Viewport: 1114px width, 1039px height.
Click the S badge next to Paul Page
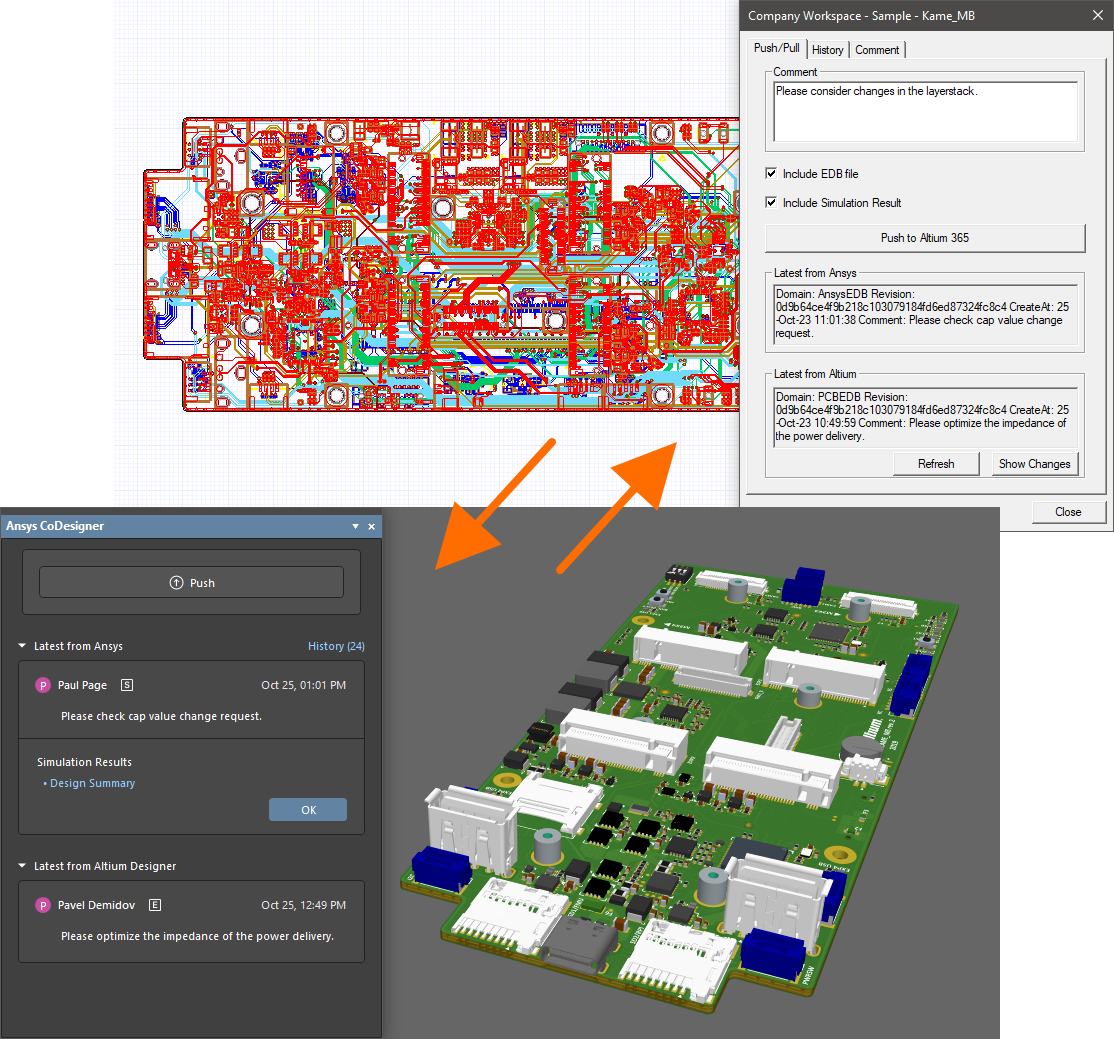click(x=127, y=685)
